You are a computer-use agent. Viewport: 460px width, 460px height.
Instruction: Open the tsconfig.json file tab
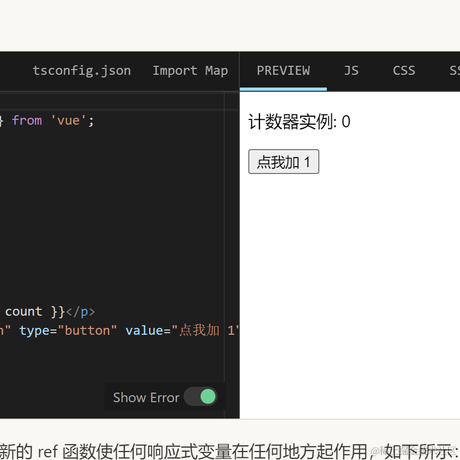82,71
